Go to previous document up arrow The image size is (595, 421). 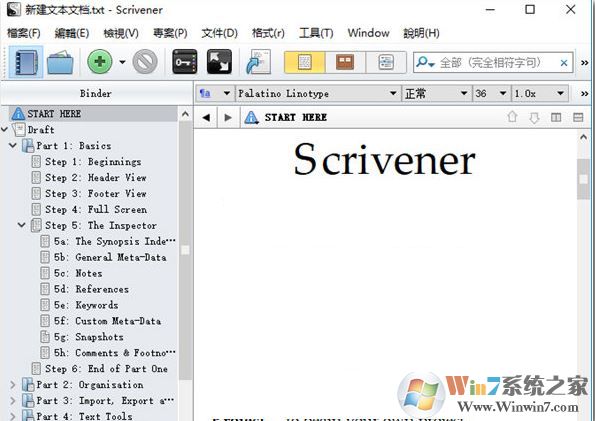[x=512, y=117]
